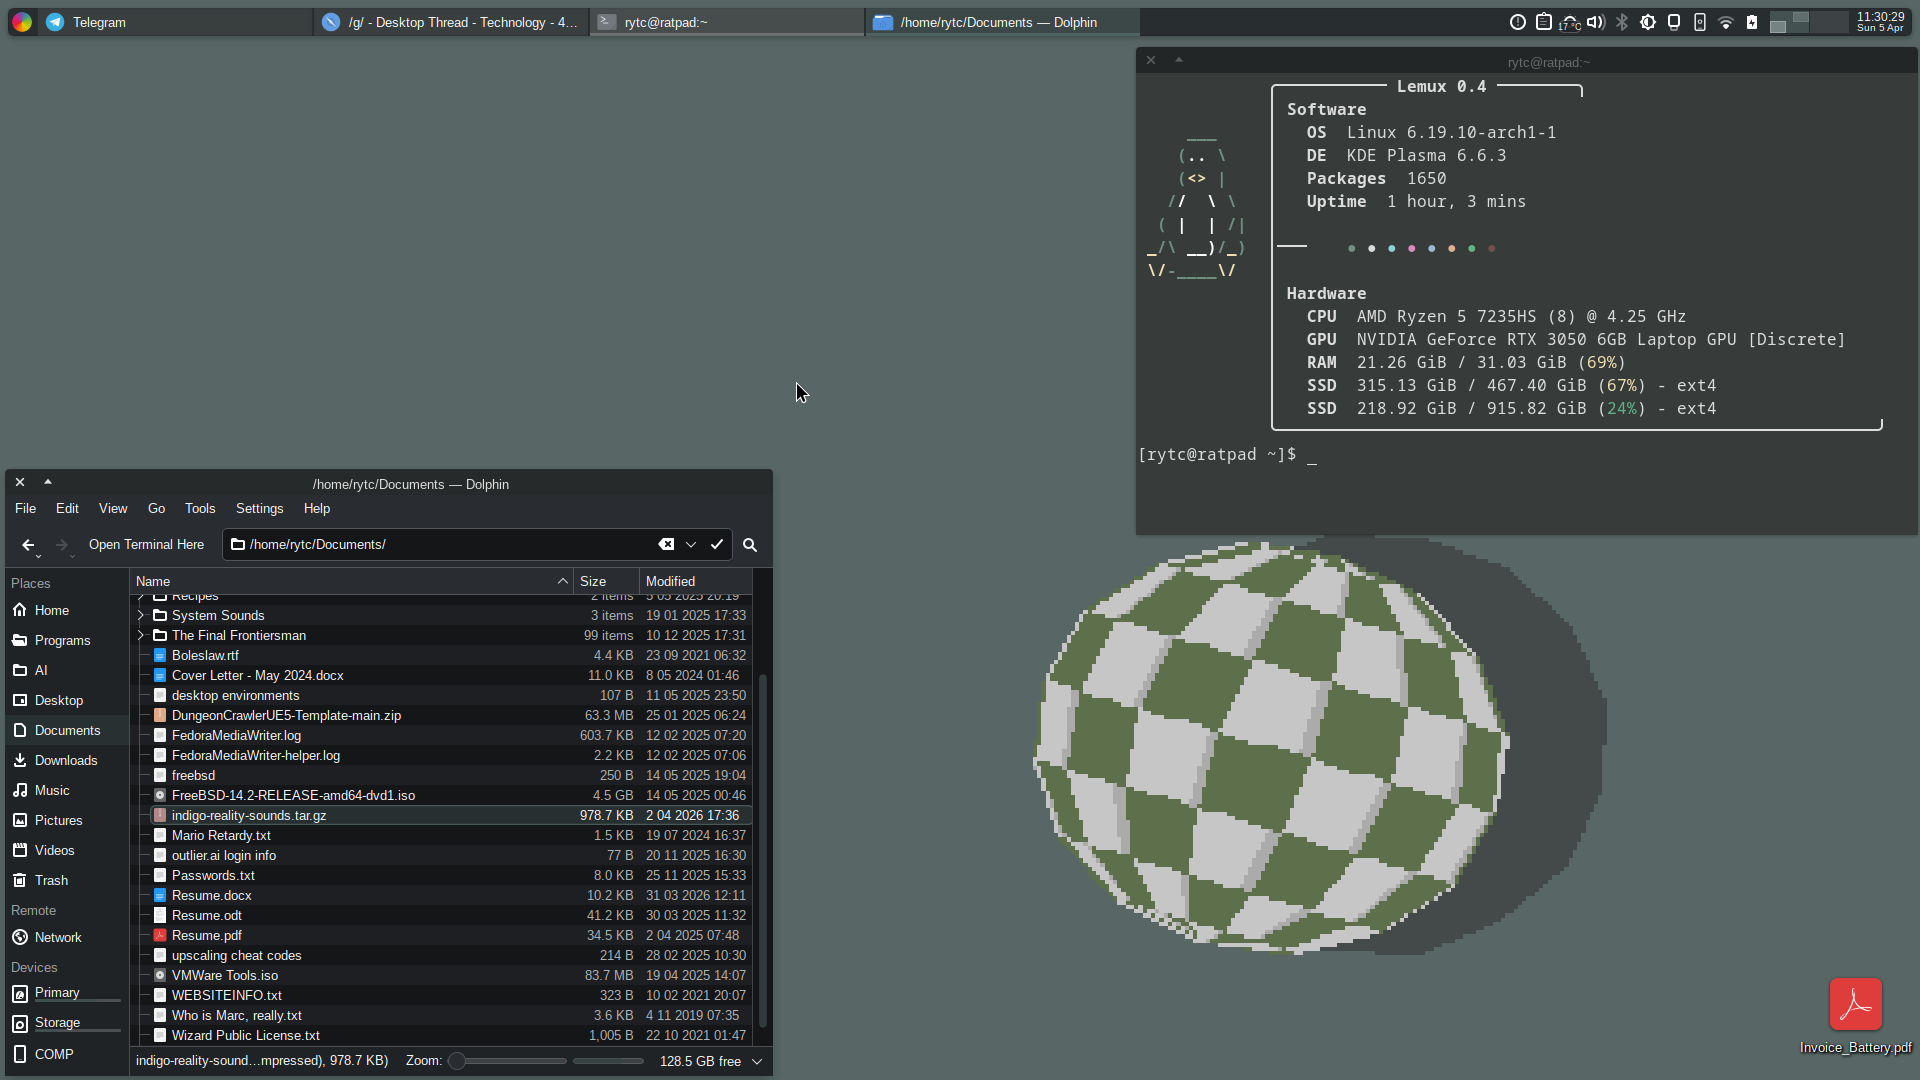Image resolution: width=1920 pixels, height=1080 pixels.
Task: Expand The Final Frontiersman folder tree
Action: (141, 636)
